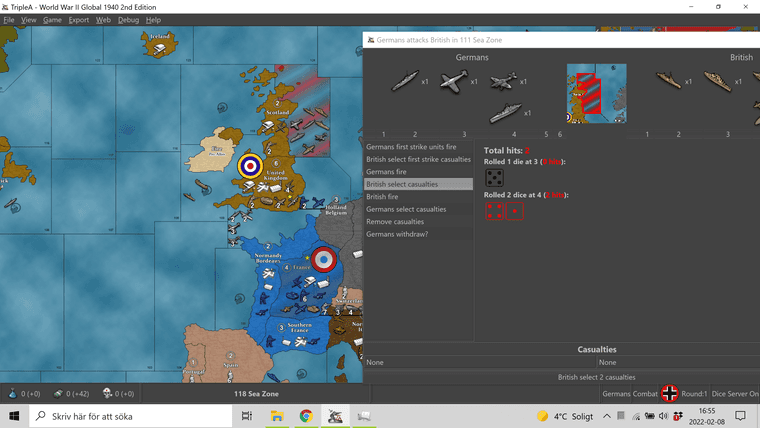Click the Casualties header

click(x=597, y=349)
